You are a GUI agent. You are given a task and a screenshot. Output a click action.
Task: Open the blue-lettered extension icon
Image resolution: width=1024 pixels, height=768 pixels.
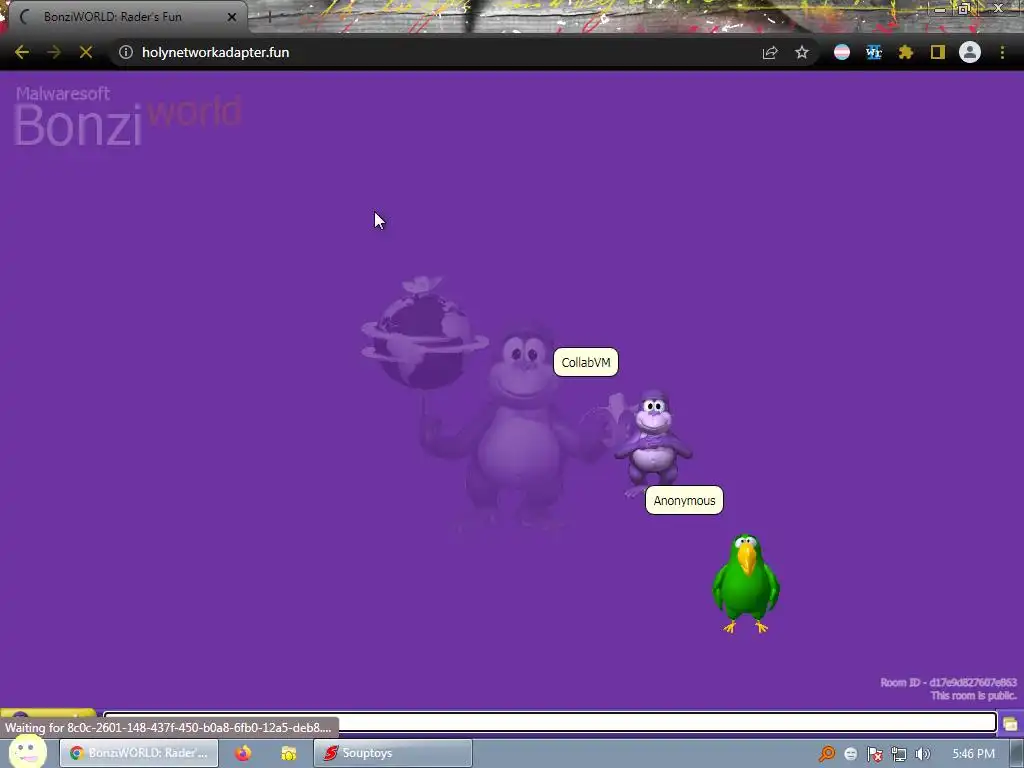(874, 52)
